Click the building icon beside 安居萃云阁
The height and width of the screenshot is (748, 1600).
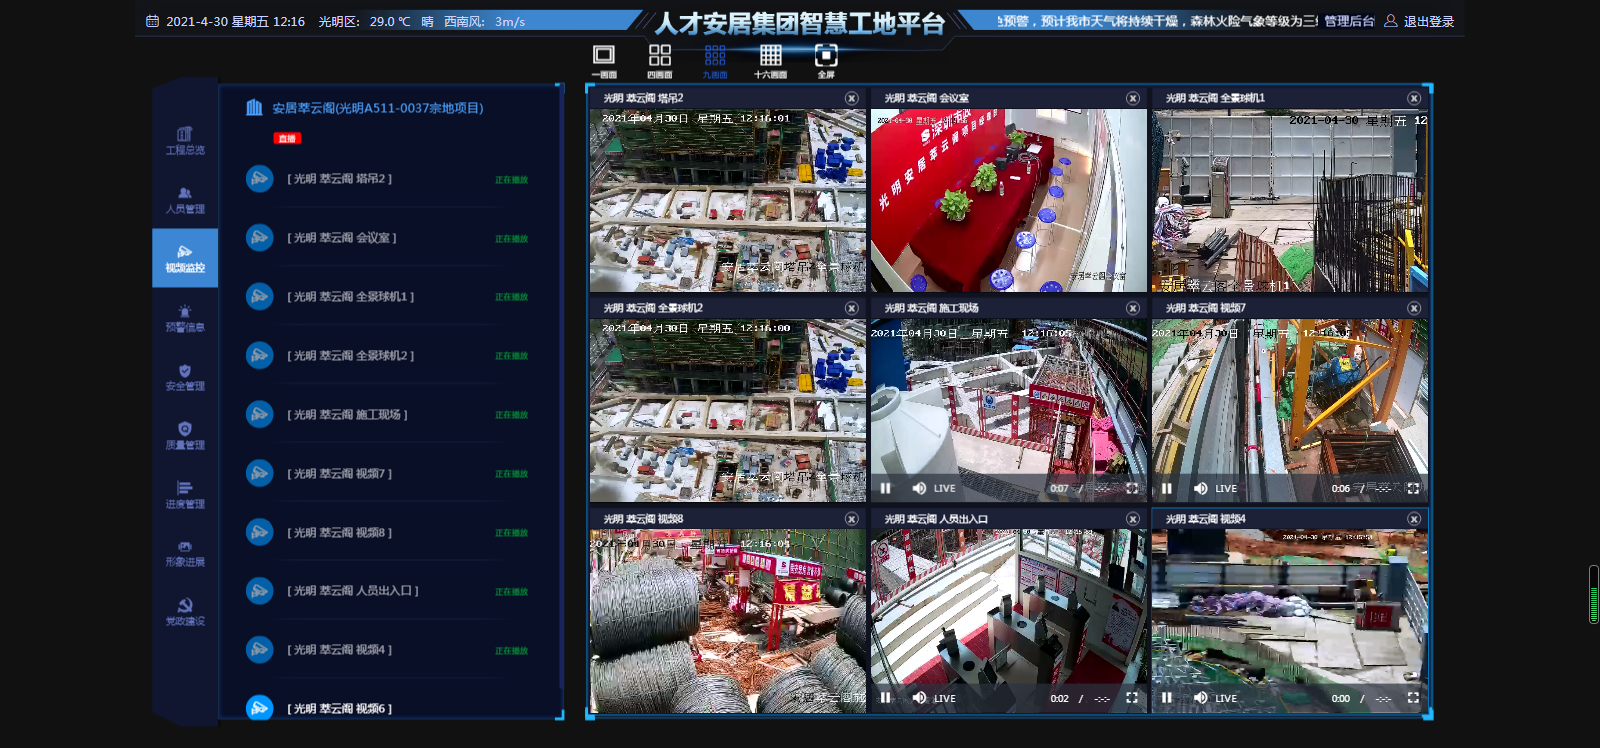[254, 107]
